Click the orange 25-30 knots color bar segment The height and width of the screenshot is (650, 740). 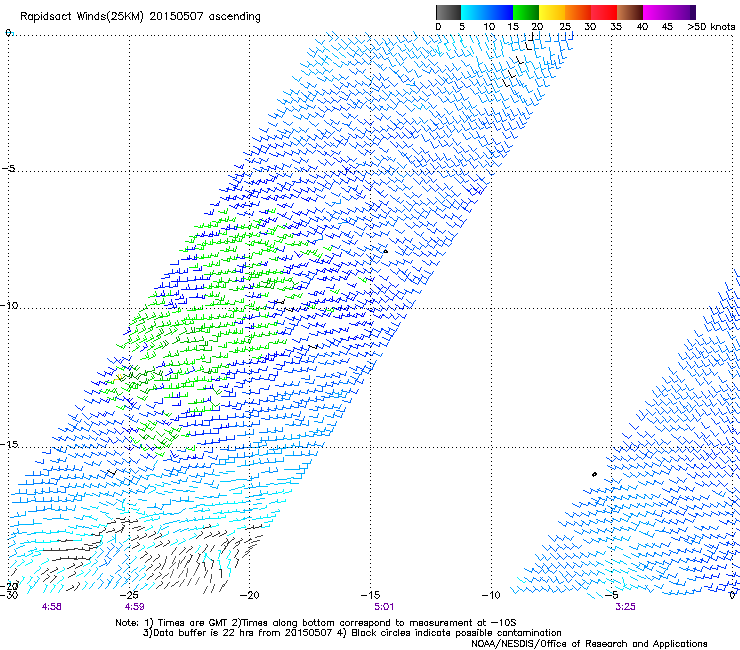[x=578, y=12]
